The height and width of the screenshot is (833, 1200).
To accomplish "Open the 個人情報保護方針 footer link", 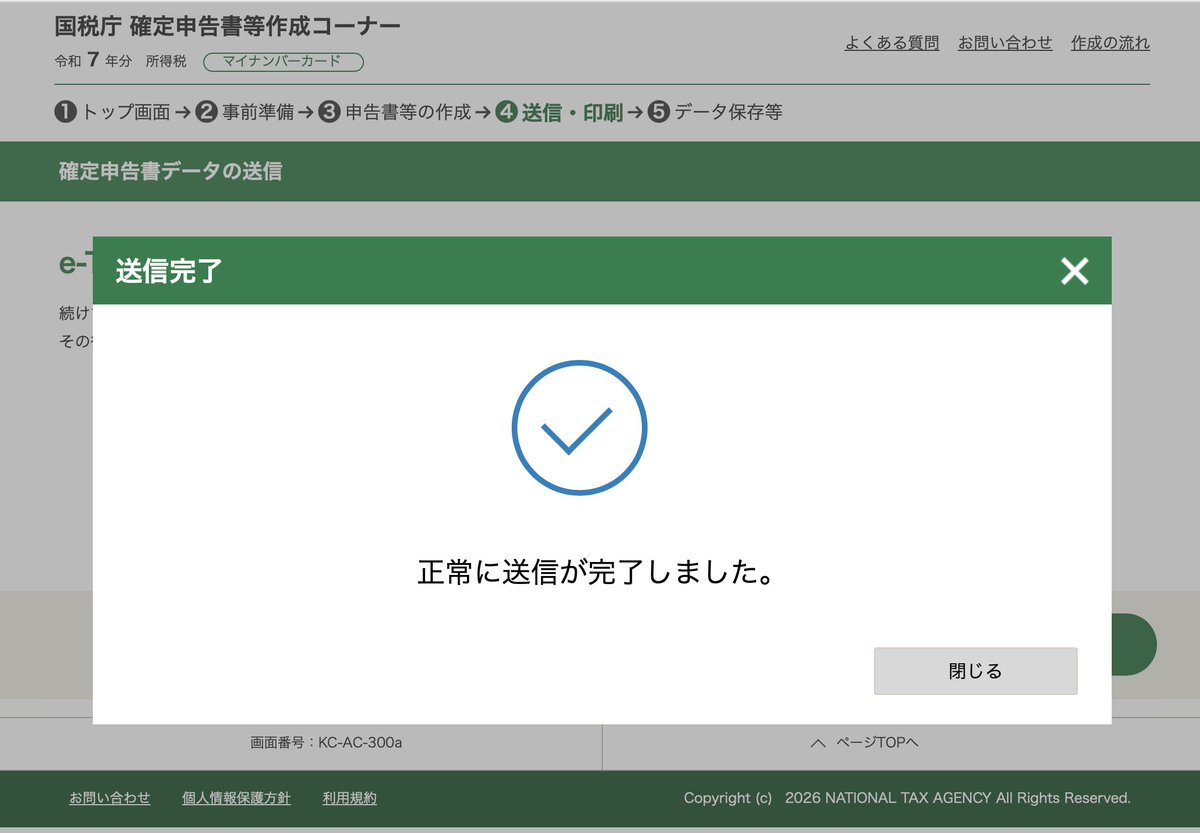I will (x=234, y=798).
